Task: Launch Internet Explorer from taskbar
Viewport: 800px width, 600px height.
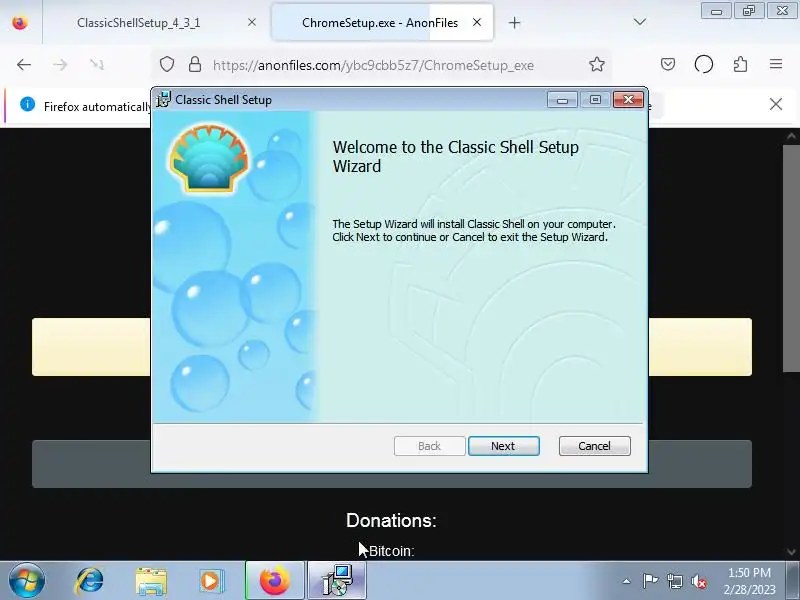Action: [89, 581]
